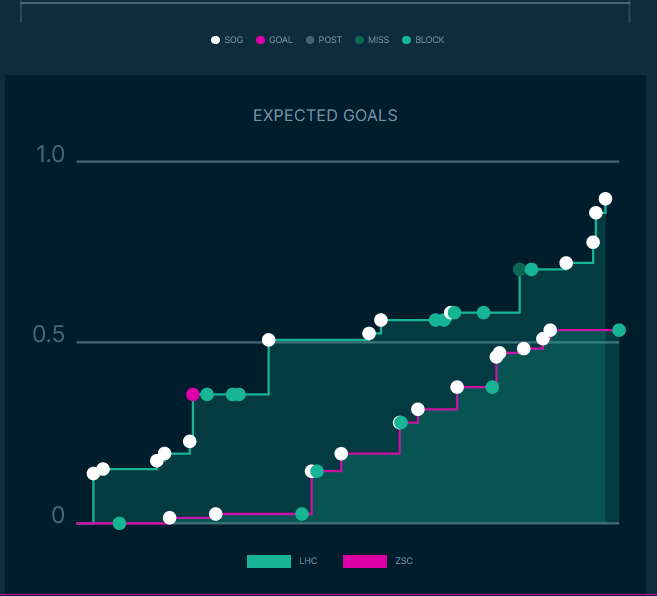Click the highest white shot marker on the LHC line

point(605,199)
